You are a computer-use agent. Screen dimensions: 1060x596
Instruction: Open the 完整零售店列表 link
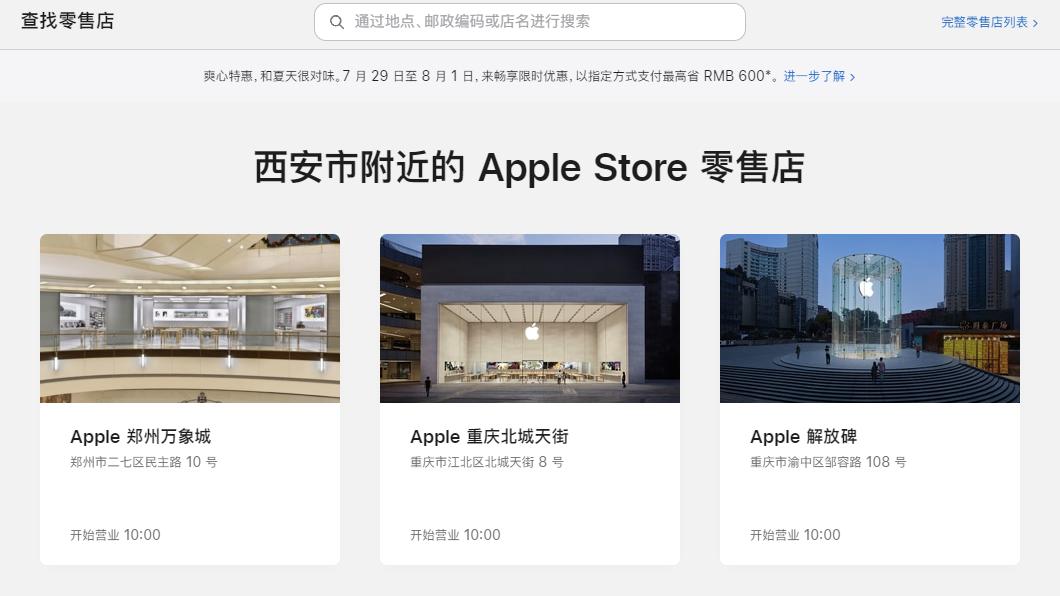(984, 22)
